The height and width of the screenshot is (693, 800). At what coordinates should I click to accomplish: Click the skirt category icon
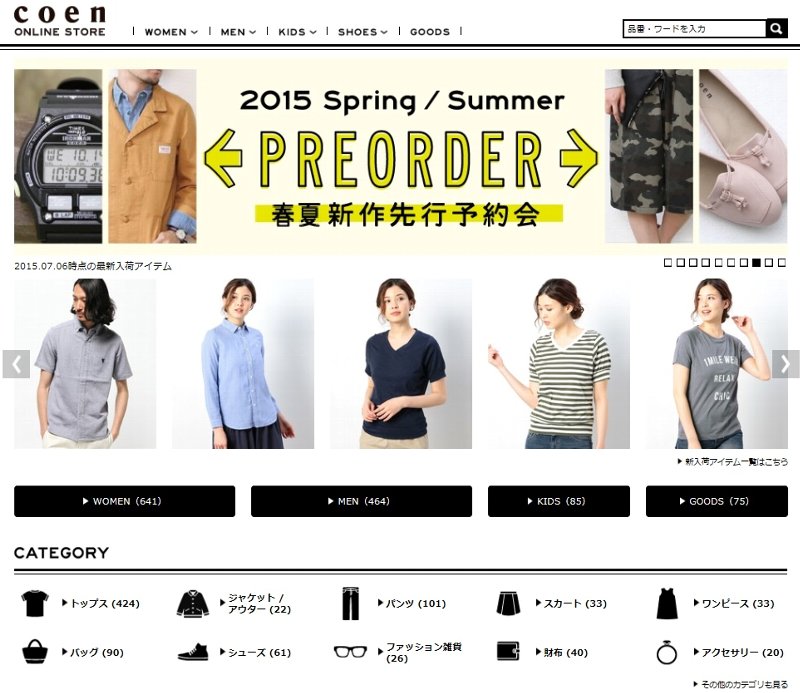(x=509, y=603)
